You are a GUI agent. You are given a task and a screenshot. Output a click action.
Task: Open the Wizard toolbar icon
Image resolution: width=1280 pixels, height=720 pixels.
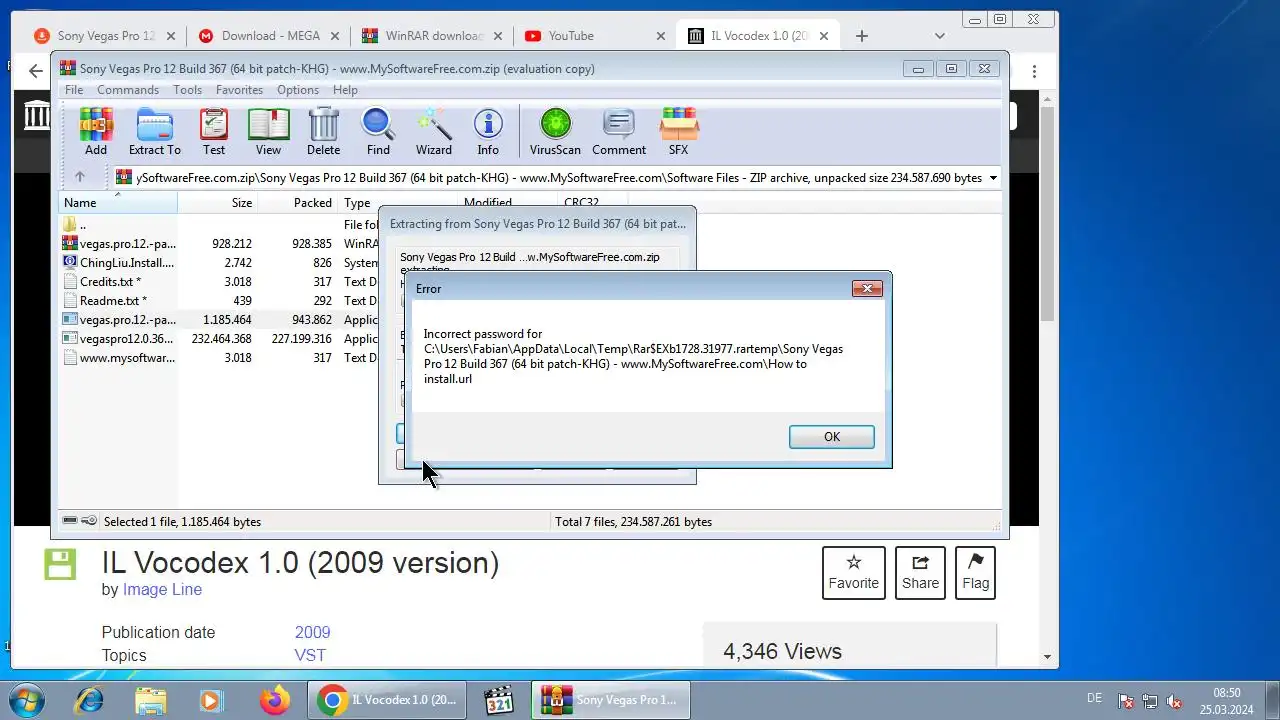[433, 132]
